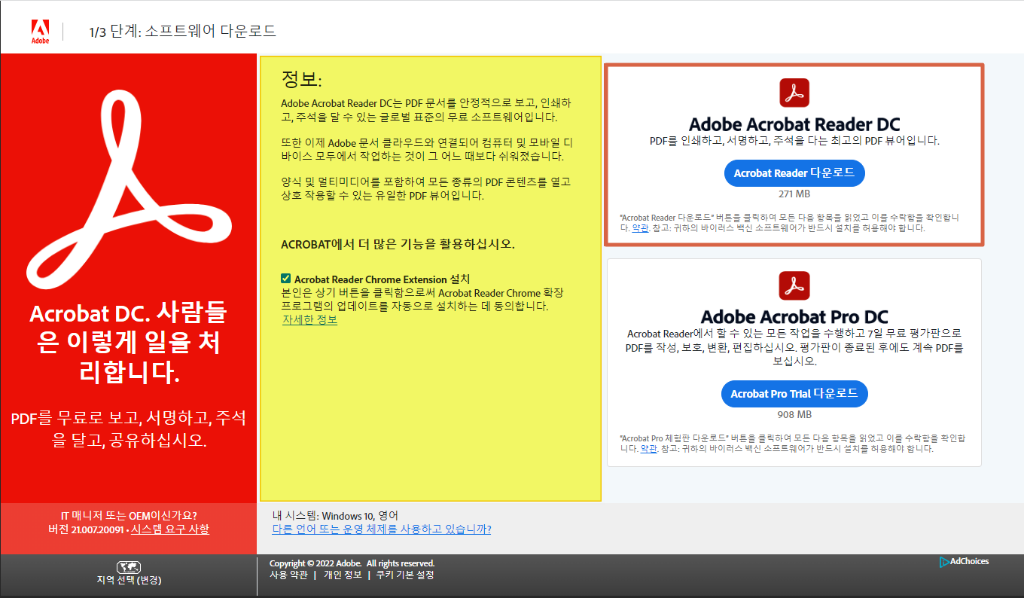Click the 908 MB file size text

click(794, 415)
